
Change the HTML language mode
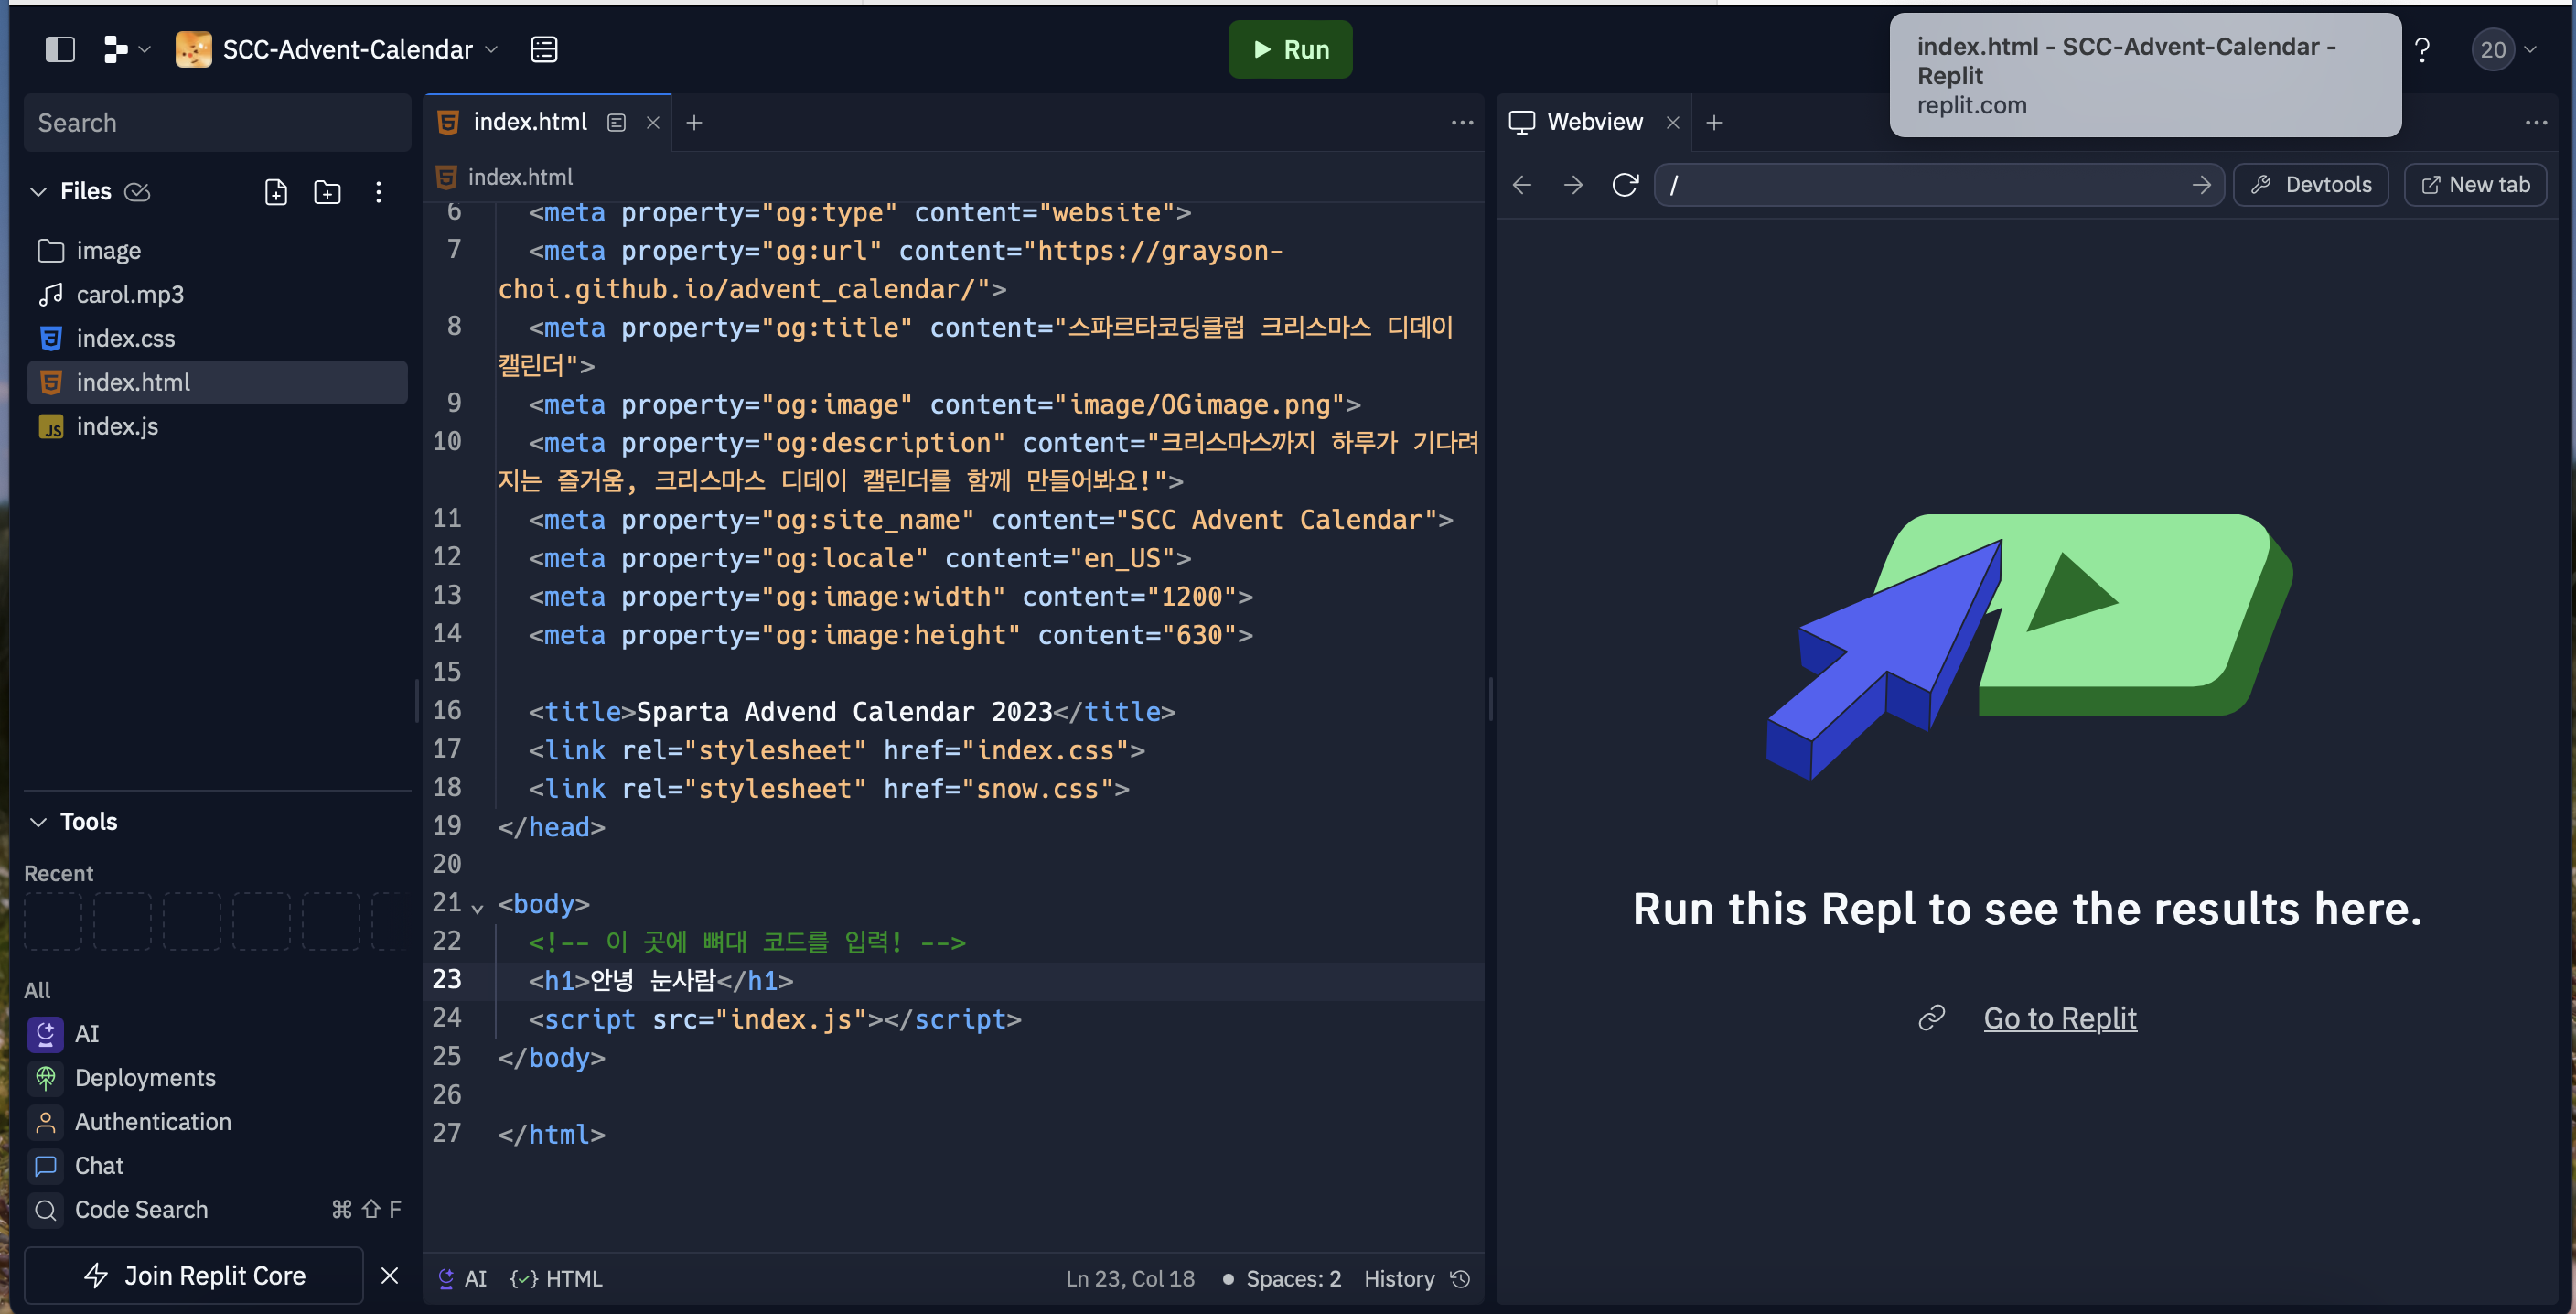click(x=556, y=1278)
